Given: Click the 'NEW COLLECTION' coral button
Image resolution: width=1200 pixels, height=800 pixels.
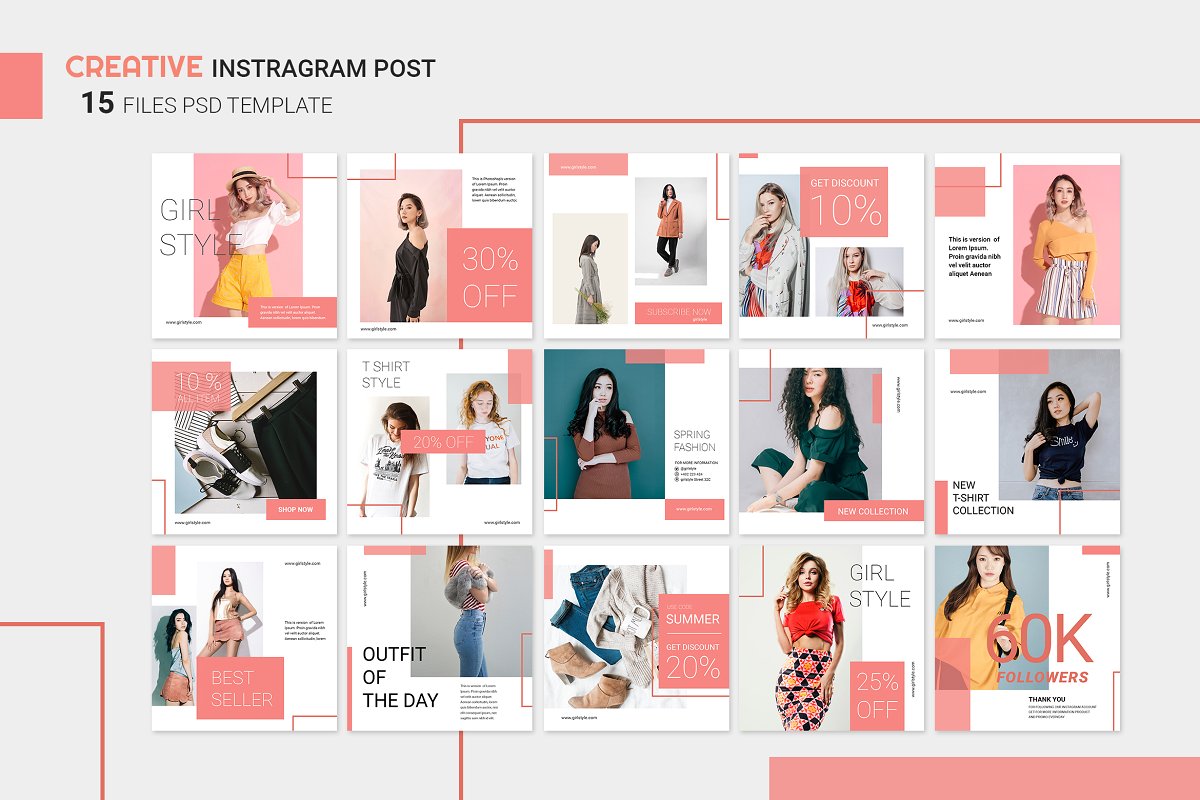Looking at the screenshot, I should click(873, 511).
